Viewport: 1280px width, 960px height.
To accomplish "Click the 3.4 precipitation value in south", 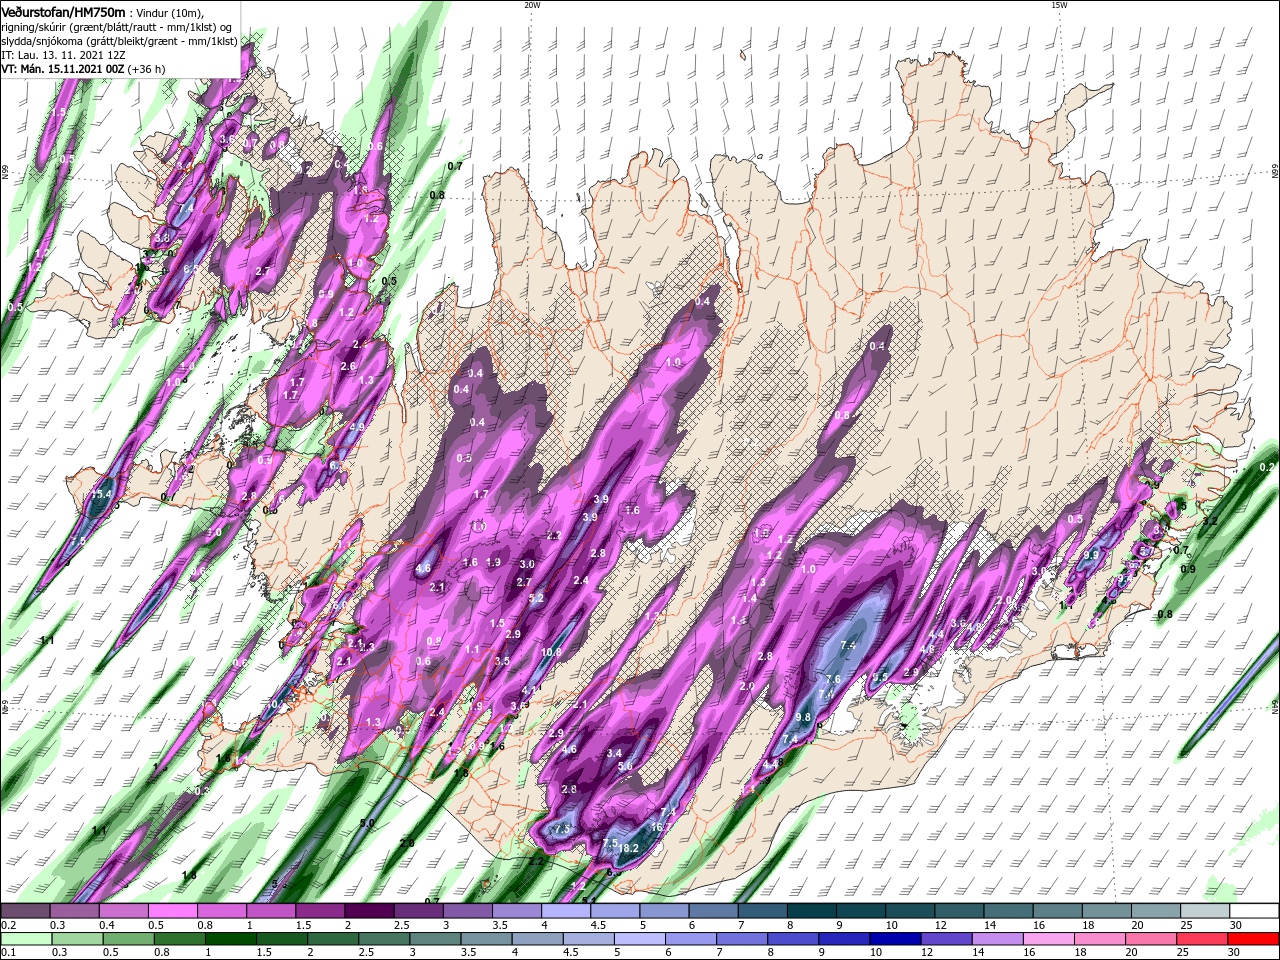I will (x=615, y=753).
